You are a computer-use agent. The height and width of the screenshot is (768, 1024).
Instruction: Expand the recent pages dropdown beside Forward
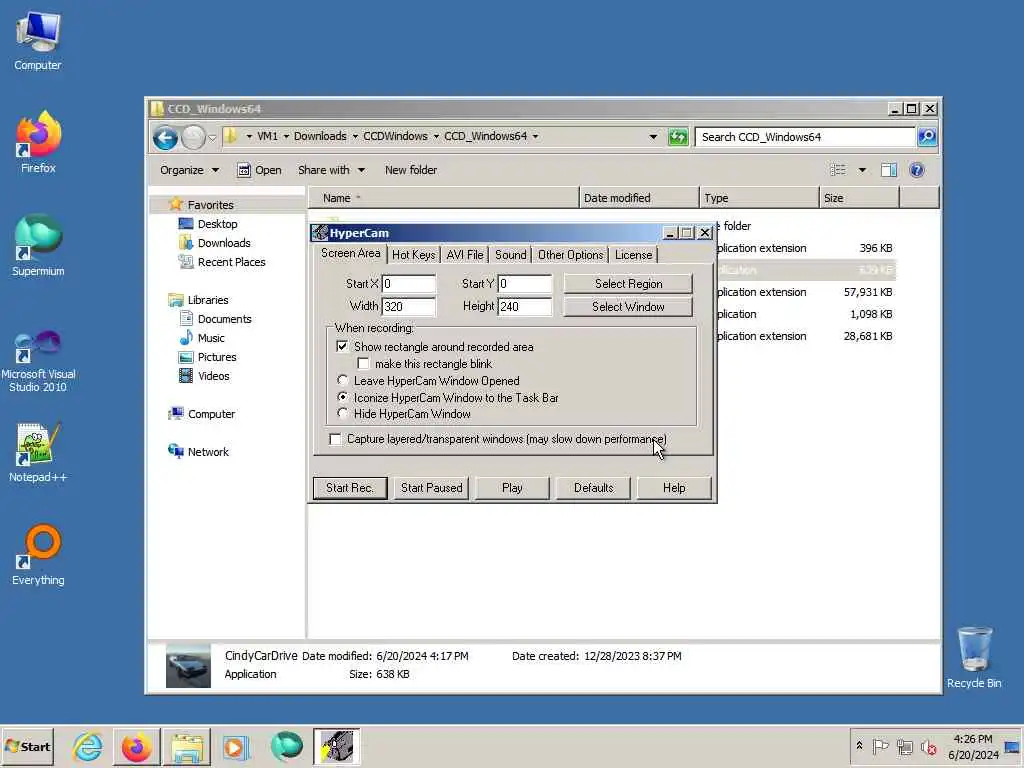[212, 138]
